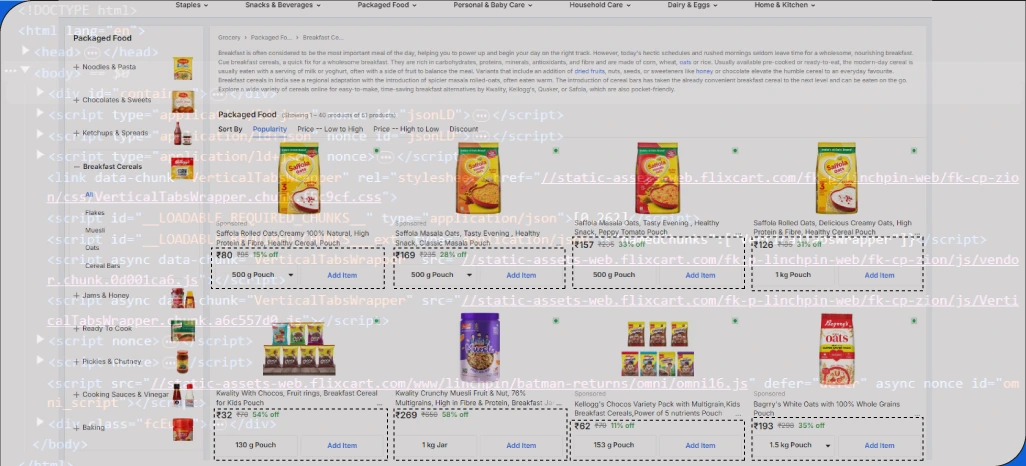
Task: Sort by Price -- High to Low
Action: [406, 129]
